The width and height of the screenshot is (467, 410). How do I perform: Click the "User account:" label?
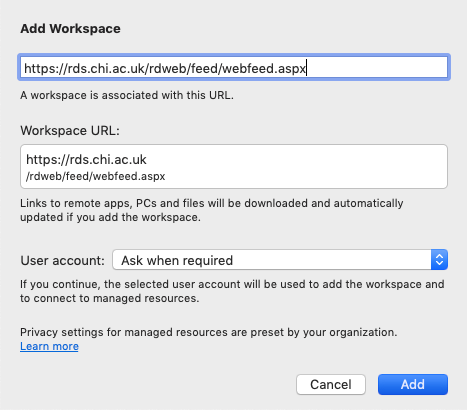(63, 260)
